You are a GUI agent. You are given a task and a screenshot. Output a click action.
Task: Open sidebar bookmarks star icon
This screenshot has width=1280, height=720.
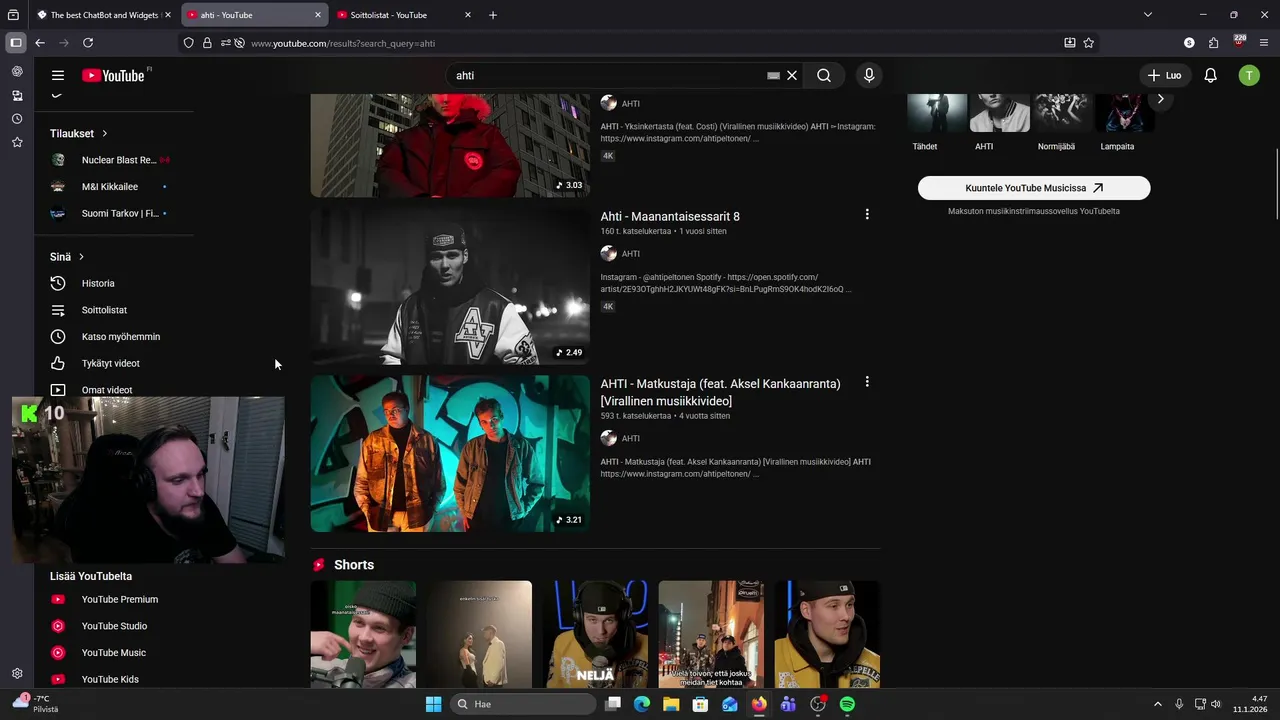pyautogui.click(x=17, y=143)
